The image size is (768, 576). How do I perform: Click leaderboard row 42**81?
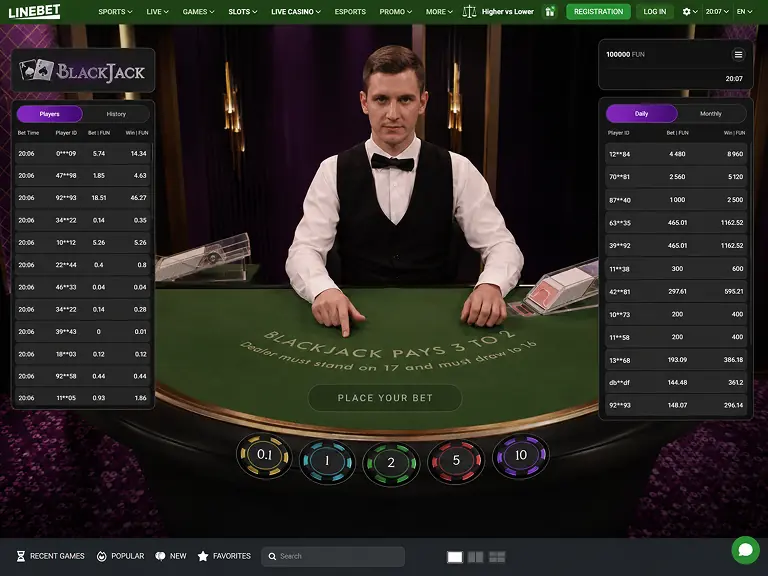(x=676, y=291)
